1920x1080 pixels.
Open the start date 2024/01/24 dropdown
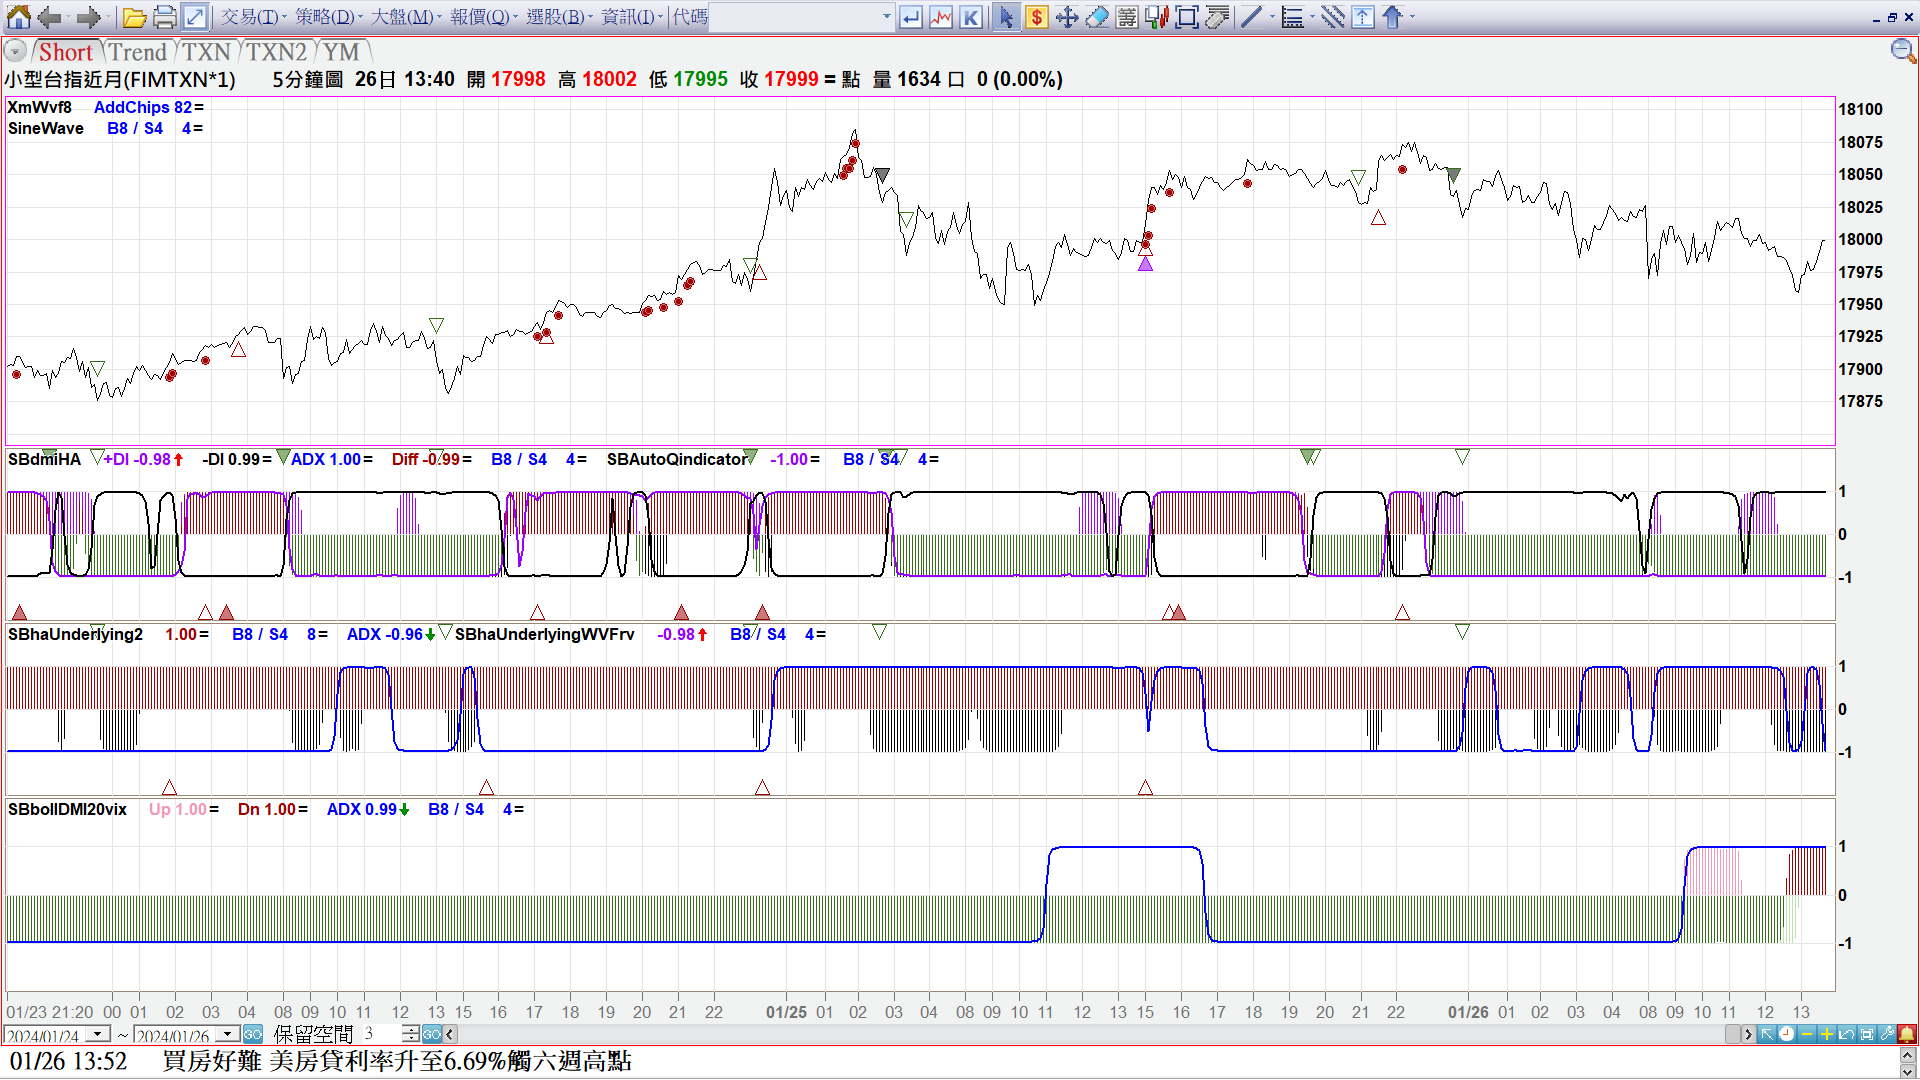pyautogui.click(x=98, y=1034)
